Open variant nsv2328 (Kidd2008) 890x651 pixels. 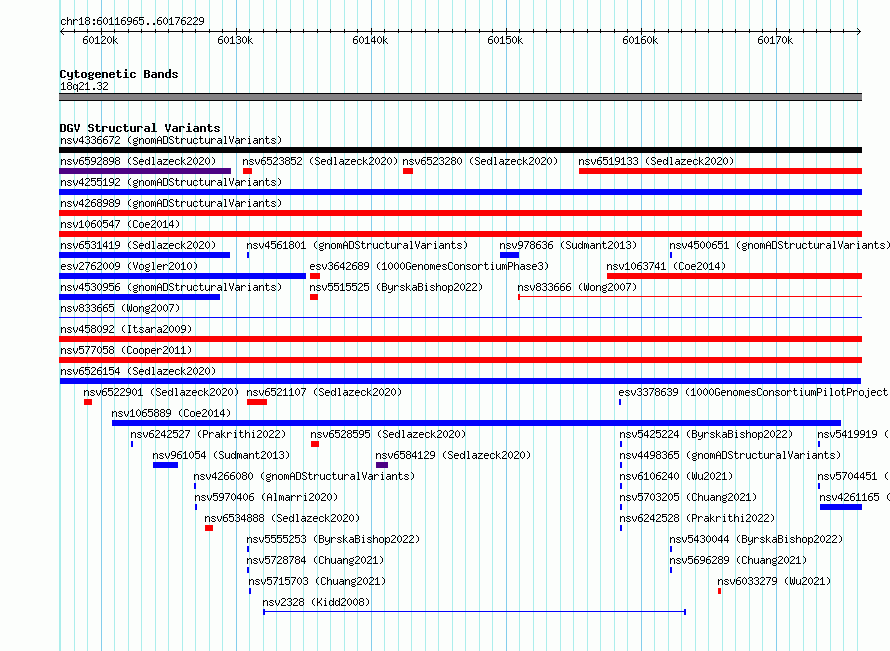[x=316, y=602]
